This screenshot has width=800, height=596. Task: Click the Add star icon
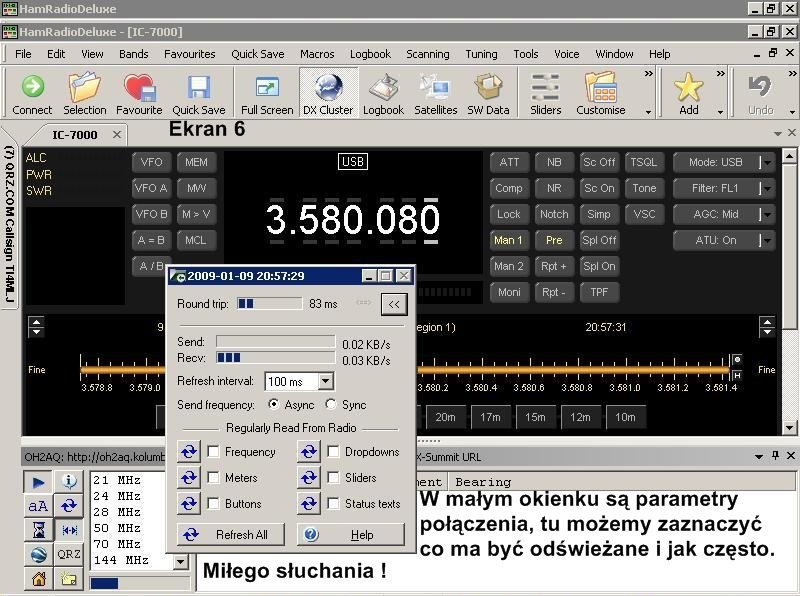[x=688, y=94]
